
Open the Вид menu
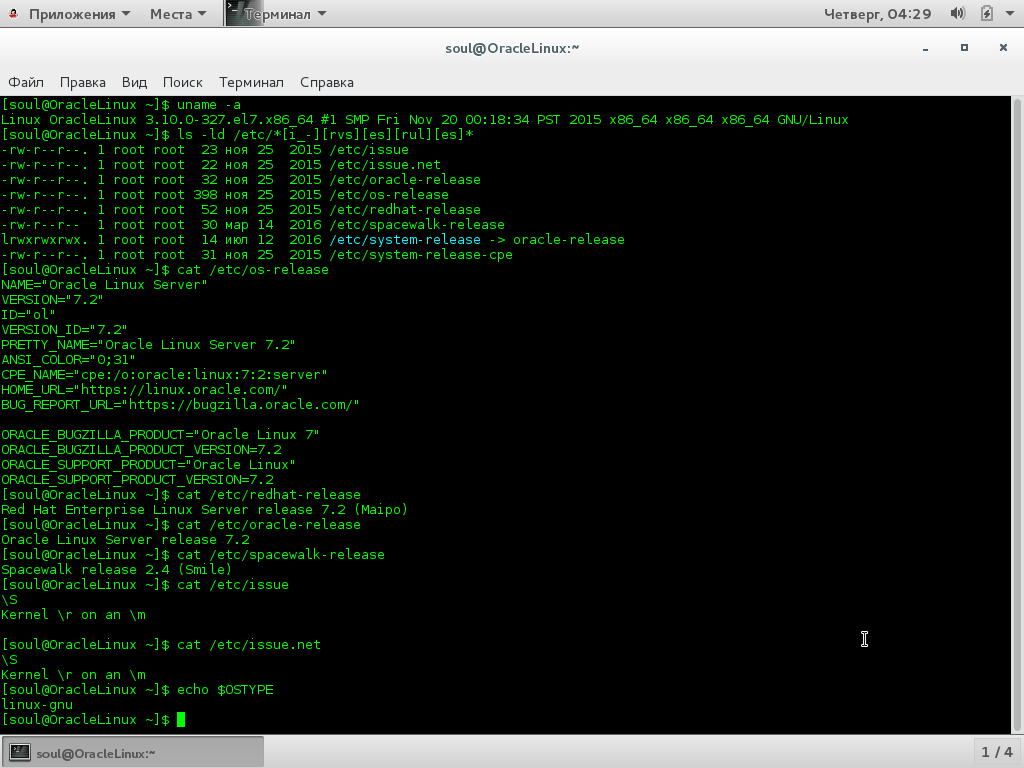134,82
